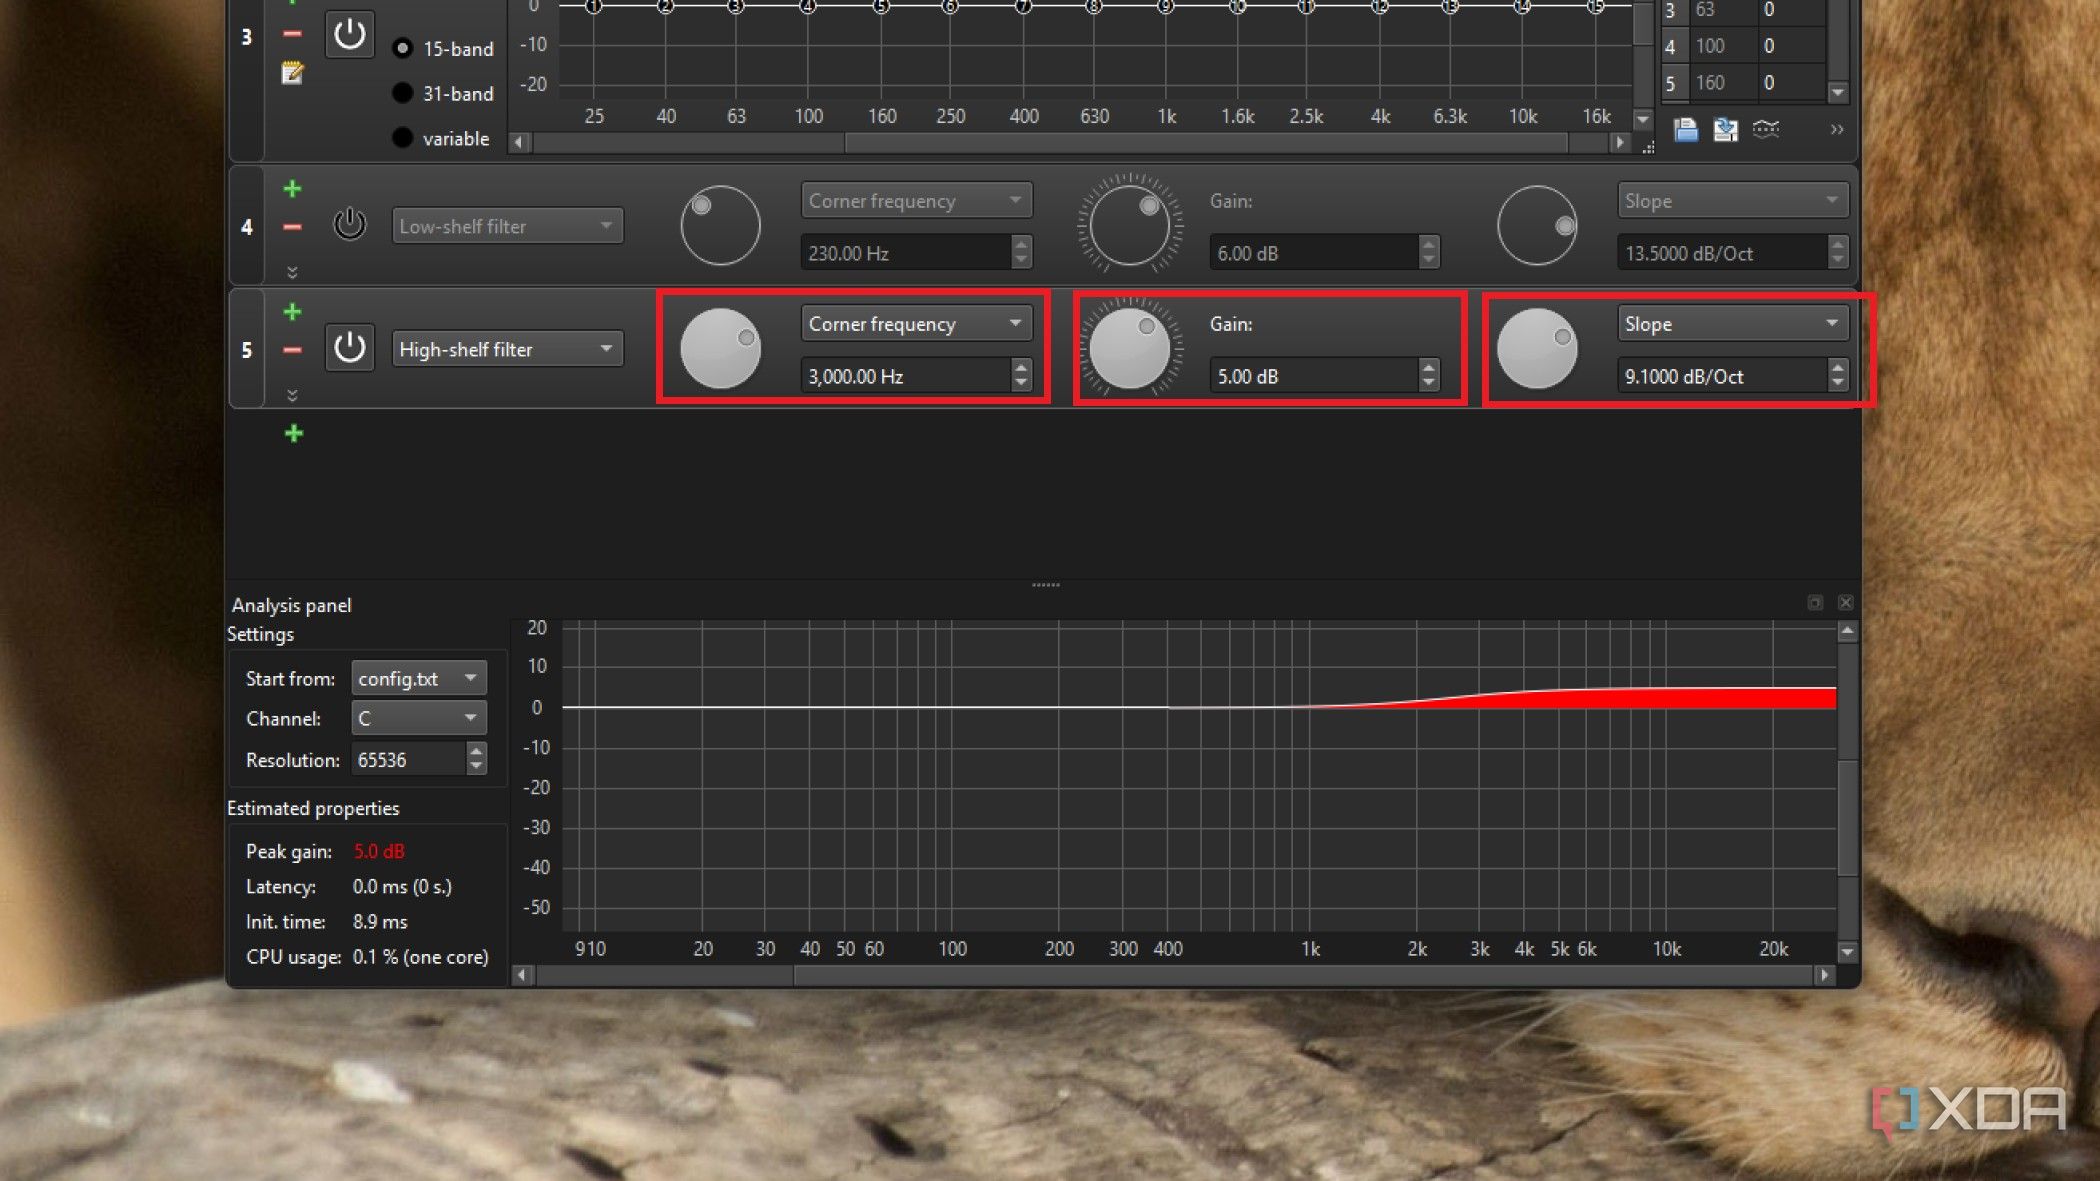The width and height of the screenshot is (2100, 1181).
Task: Open the graphic EQ editor via the notepad icon
Action: (x=292, y=73)
